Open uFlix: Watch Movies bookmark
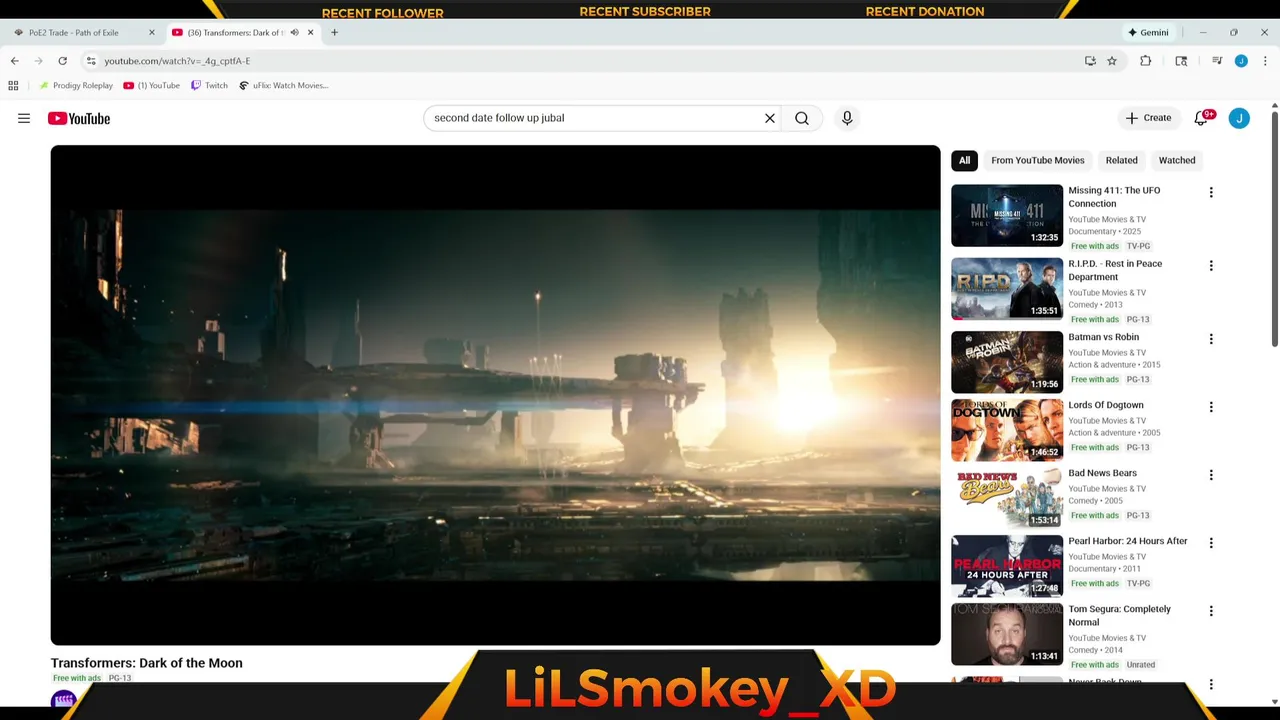This screenshot has width=1280, height=720. pos(284,85)
